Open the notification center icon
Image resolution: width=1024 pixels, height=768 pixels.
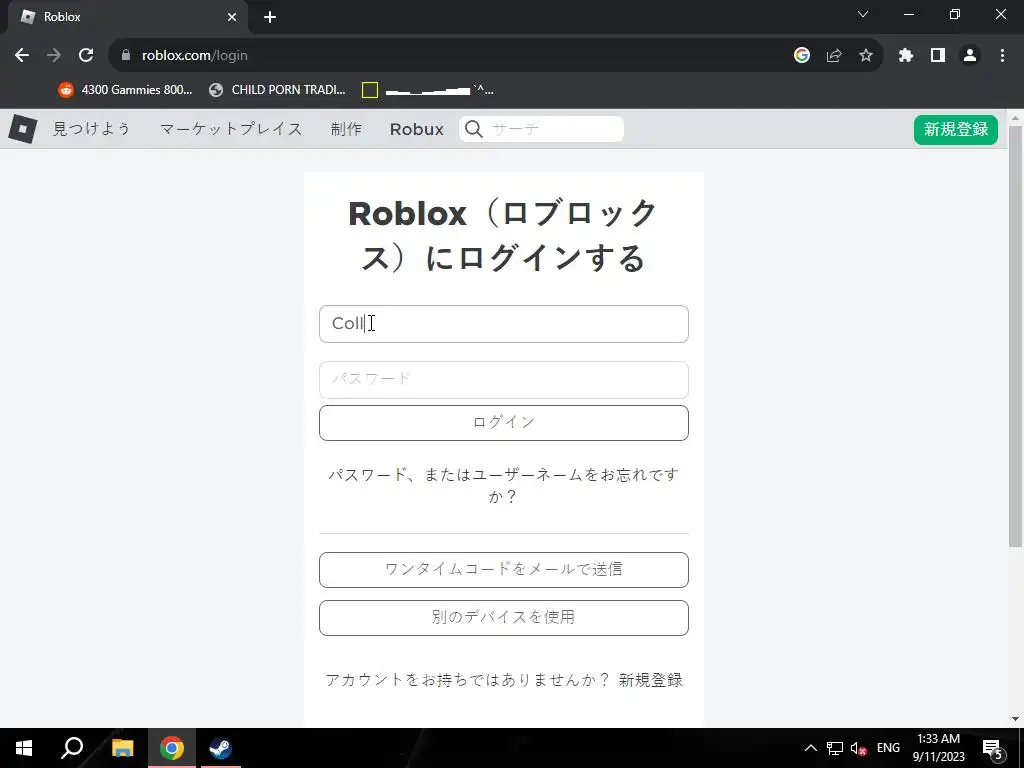pos(993,749)
